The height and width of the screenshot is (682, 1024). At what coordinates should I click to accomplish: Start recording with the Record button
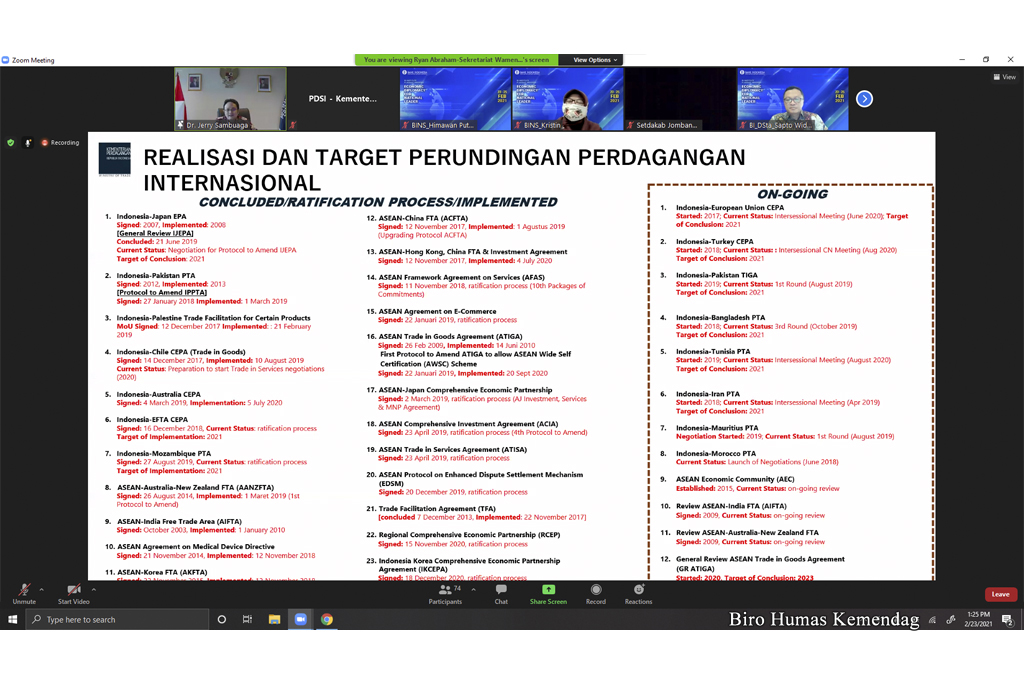[596, 594]
